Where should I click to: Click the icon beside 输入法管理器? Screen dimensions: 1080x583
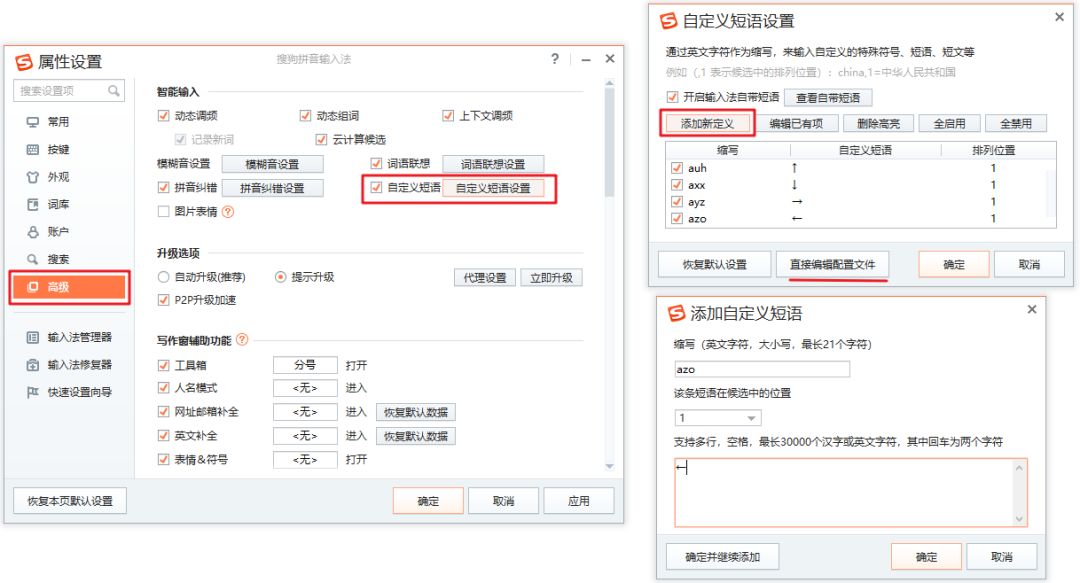pyautogui.click(x=32, y=337)
